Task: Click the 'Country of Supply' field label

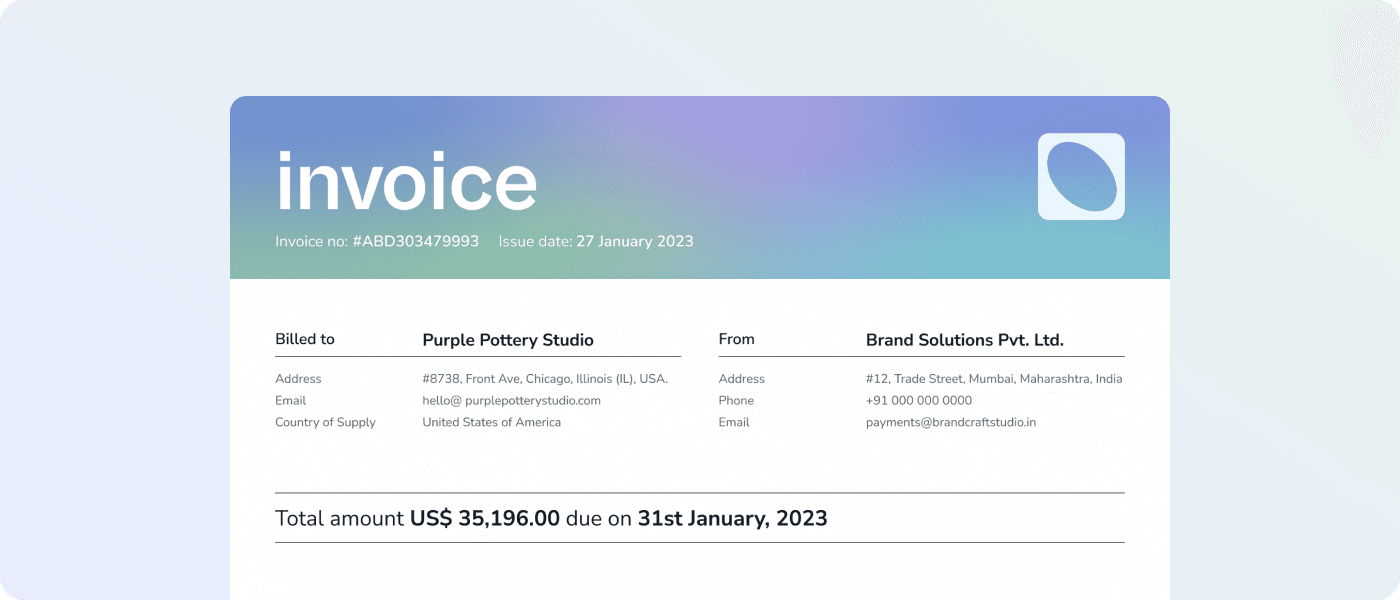Action: click(x=326, y=422)
